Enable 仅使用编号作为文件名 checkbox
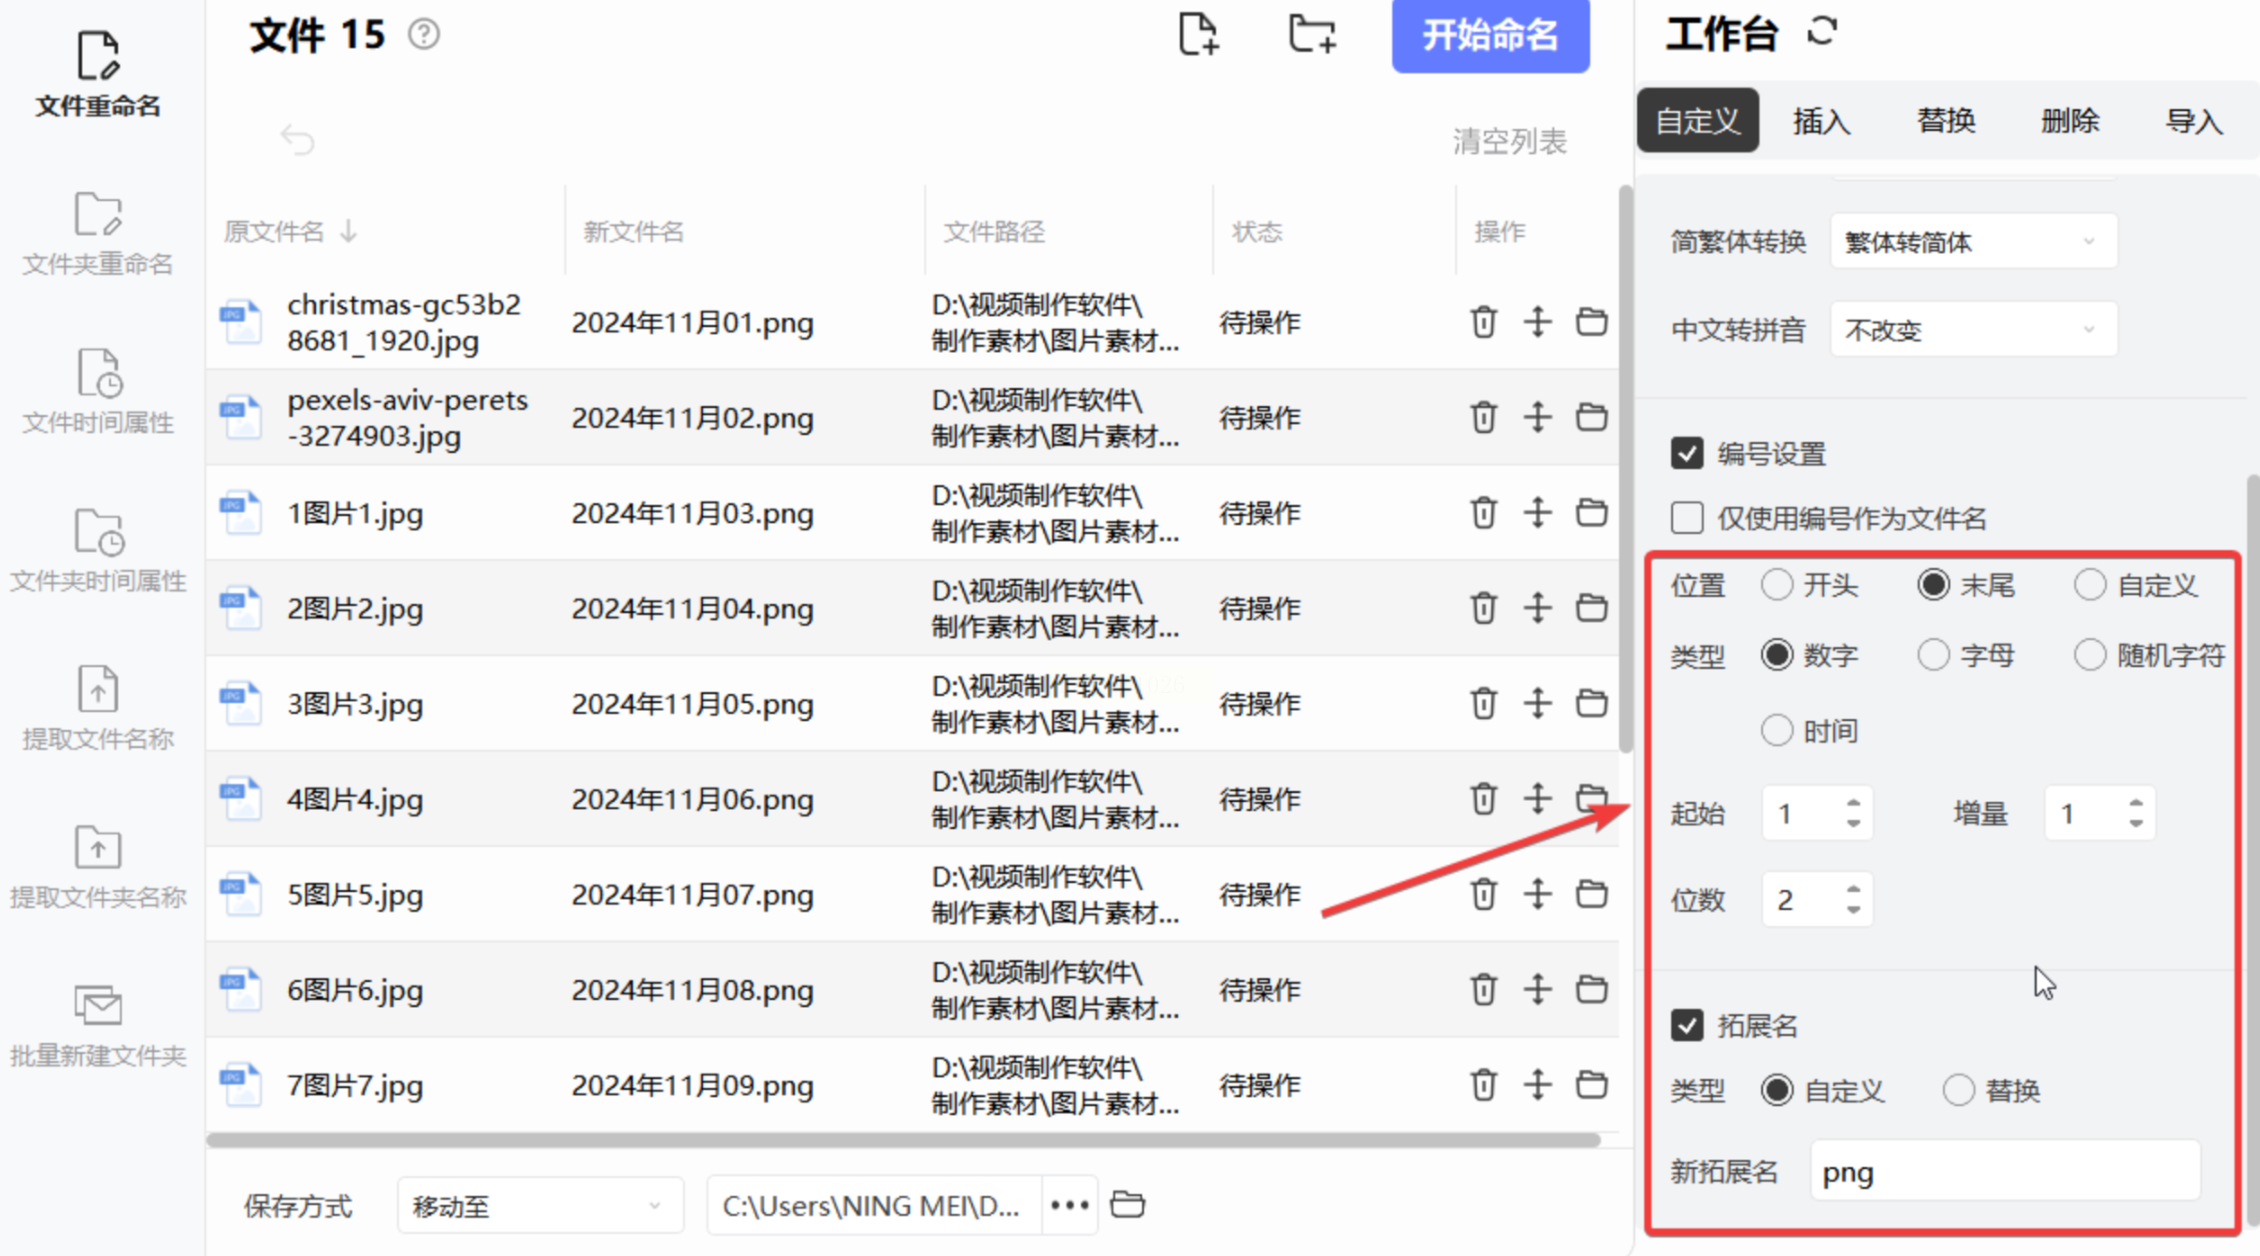Viewport: 2260px width, 1256px height. (x=1687, y=518)
